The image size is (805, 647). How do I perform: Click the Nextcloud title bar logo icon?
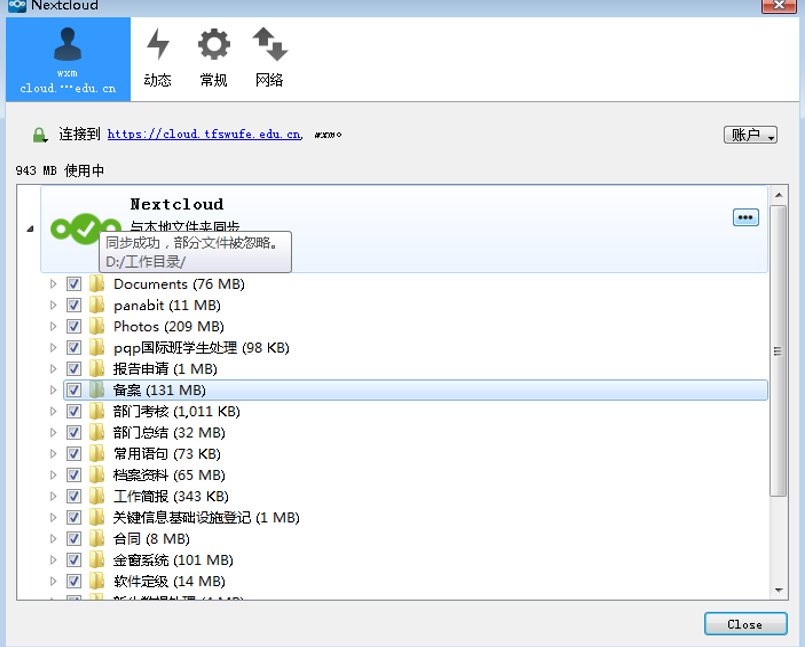17,6
